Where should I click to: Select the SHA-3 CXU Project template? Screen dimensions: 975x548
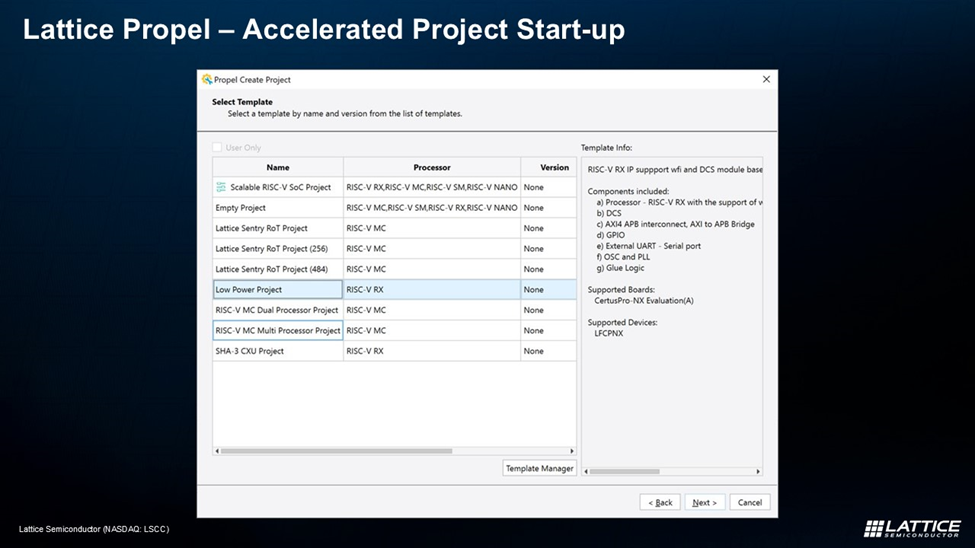click(x=250, y=351)
